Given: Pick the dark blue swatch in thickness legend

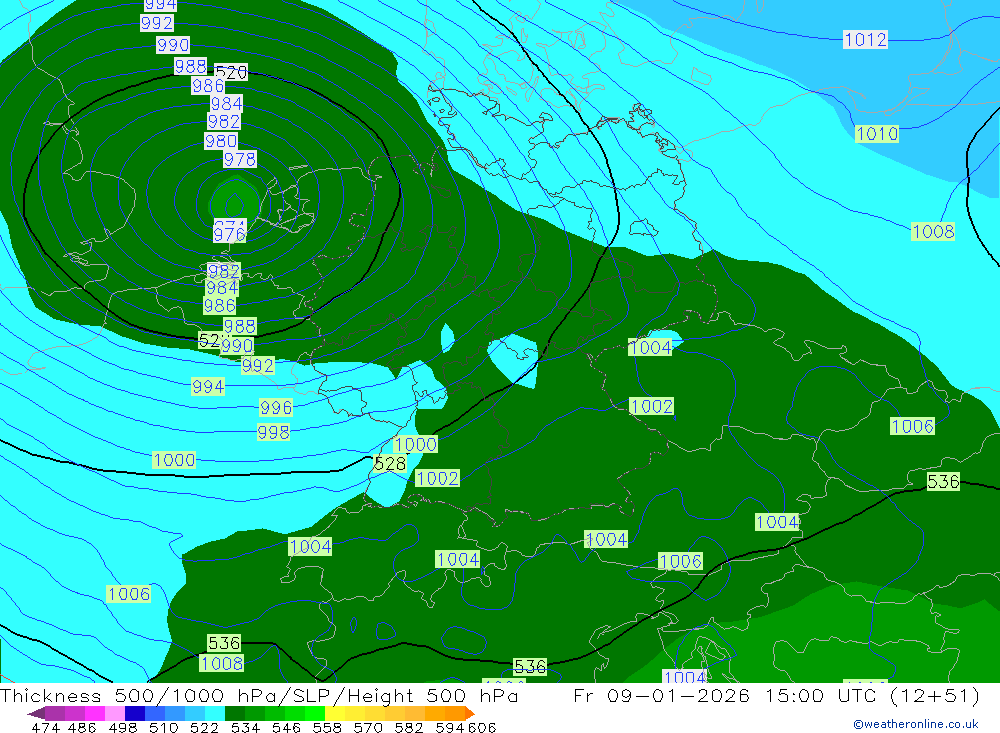Looking at the screenshot, I should [135, 713].
